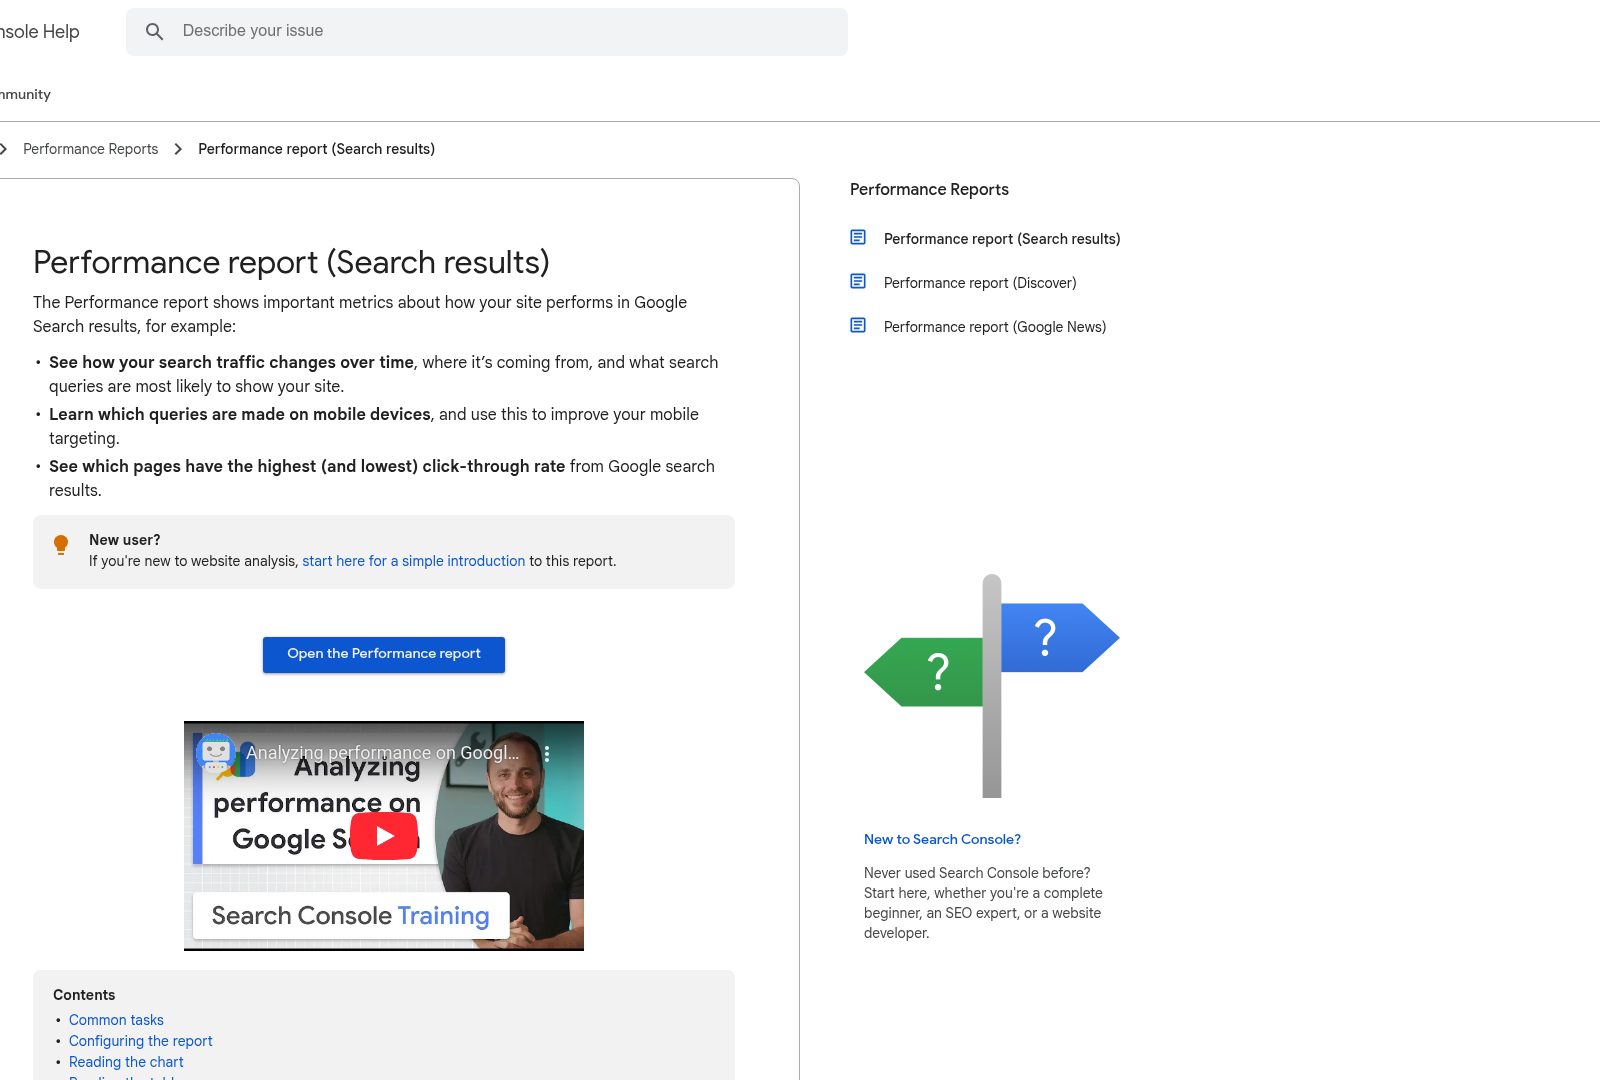Click the article icon beside 'Performance report (Google News)'

(858, 325)
